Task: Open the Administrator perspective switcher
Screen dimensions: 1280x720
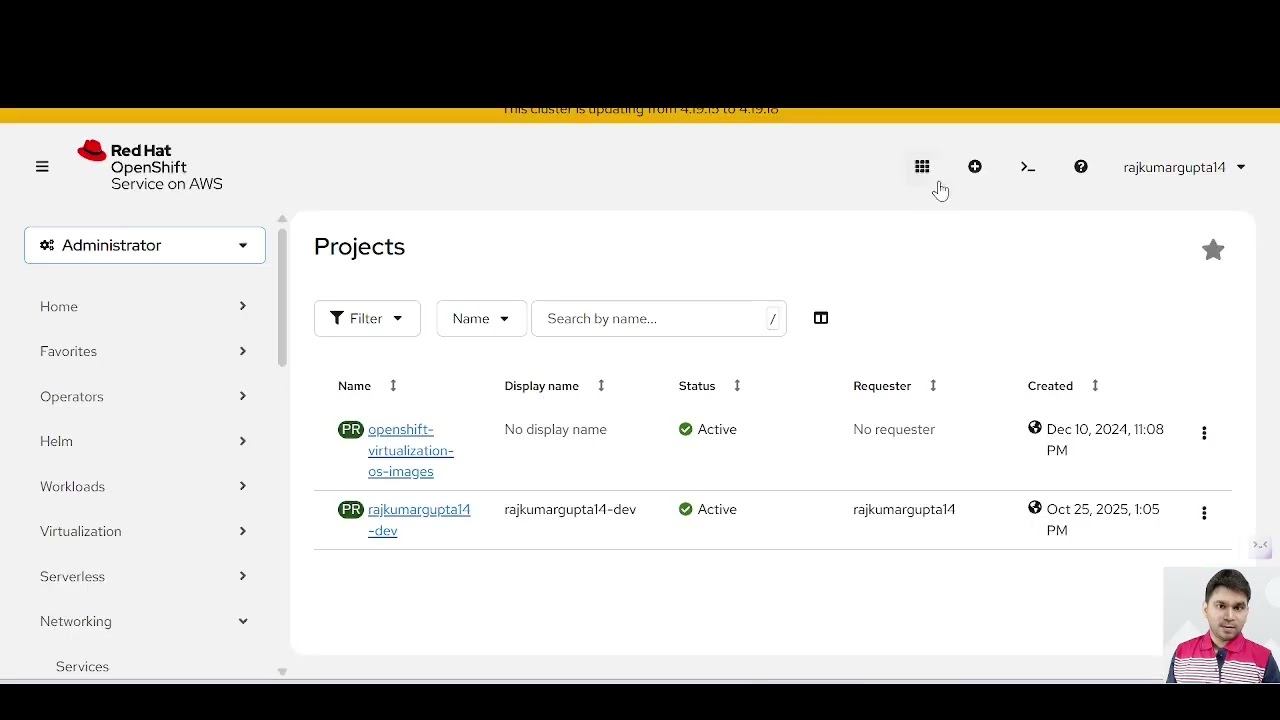Action: pos(145,245)
